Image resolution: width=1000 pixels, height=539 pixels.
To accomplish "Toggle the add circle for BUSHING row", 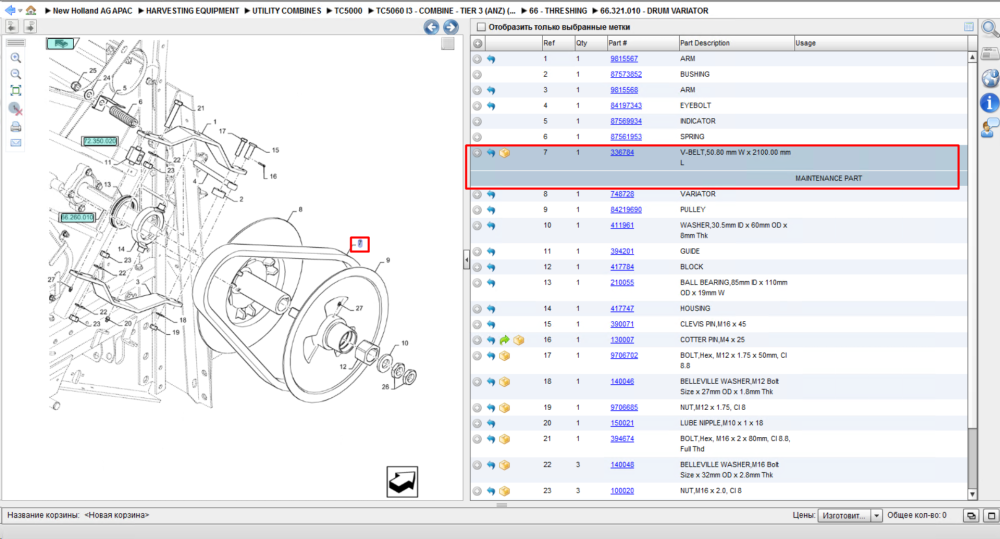I will (x=477, y=75).
